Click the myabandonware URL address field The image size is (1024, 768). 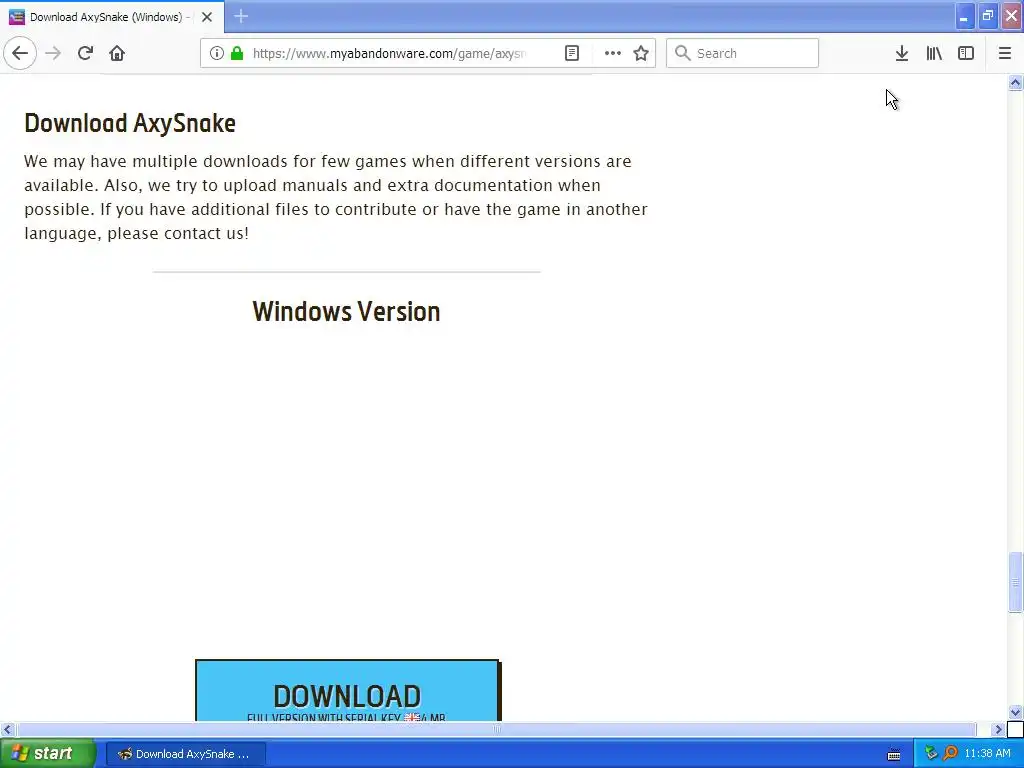click(x=390, y=53)
